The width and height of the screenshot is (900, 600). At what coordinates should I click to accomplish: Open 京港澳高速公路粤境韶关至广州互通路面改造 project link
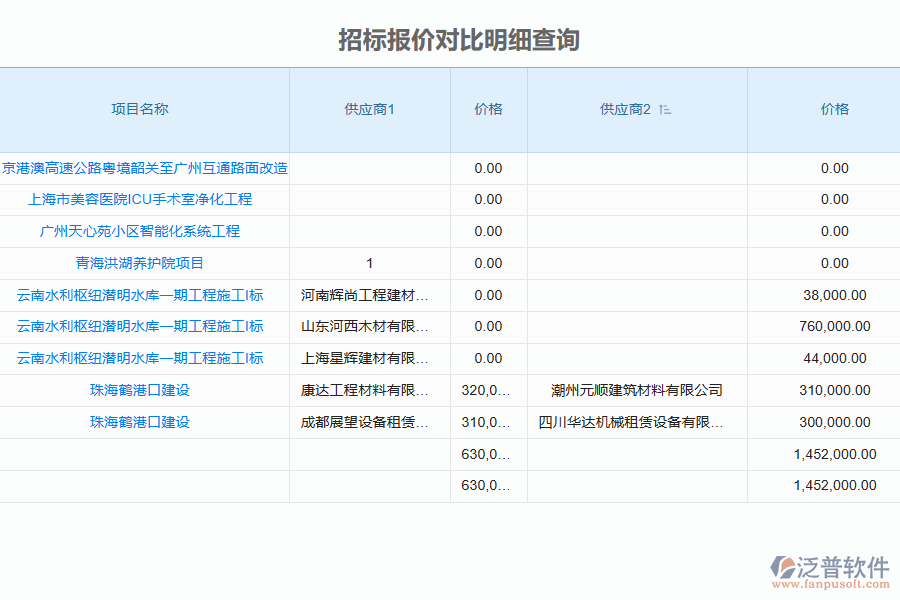[x=144, y=168]
